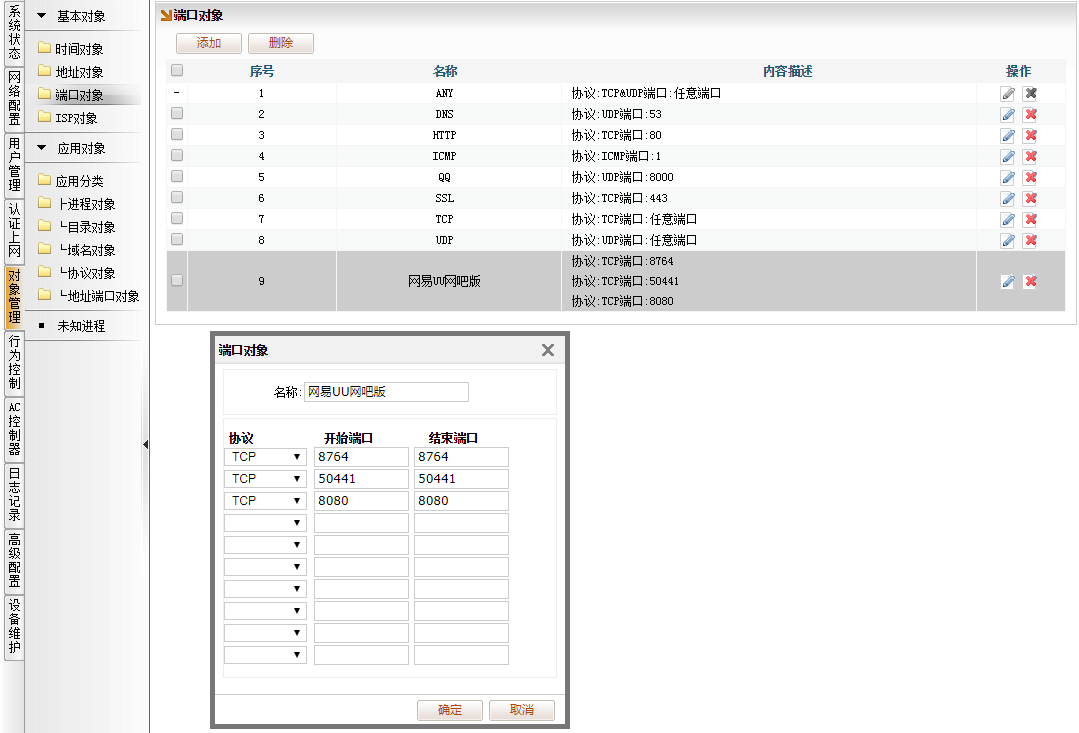Check the checkbox for DNS row
This screenshot has height=733, width=1079.
coord(177,113)
